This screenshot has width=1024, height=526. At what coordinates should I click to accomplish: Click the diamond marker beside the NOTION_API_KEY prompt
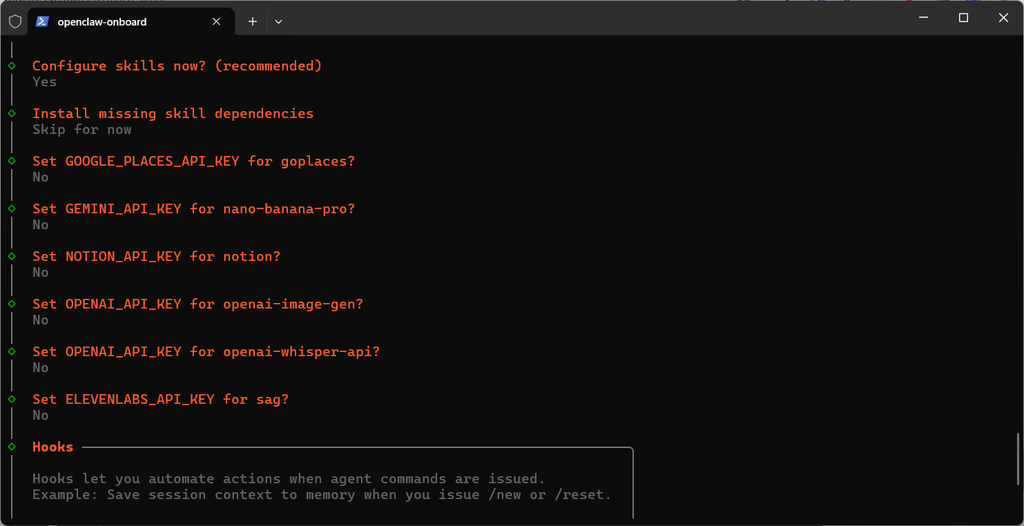click(12, 257)
